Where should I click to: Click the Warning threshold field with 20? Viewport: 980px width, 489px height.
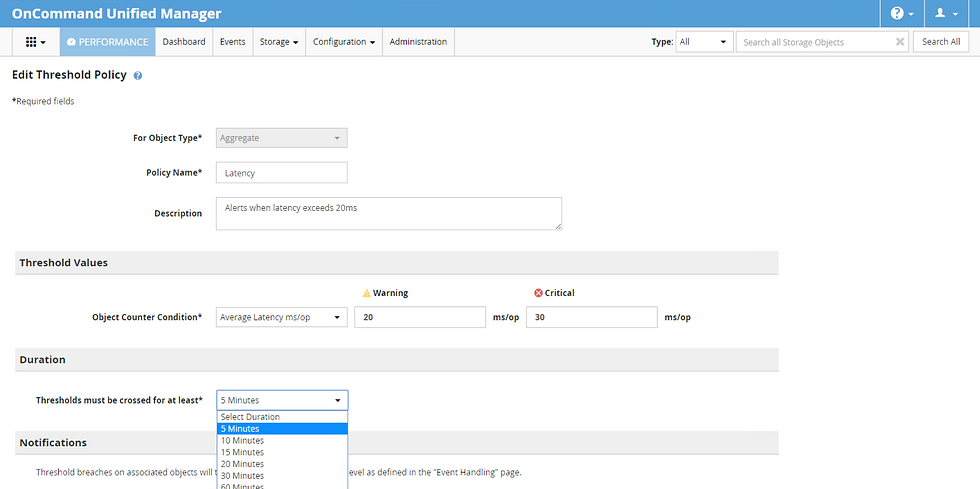[420, 317]
